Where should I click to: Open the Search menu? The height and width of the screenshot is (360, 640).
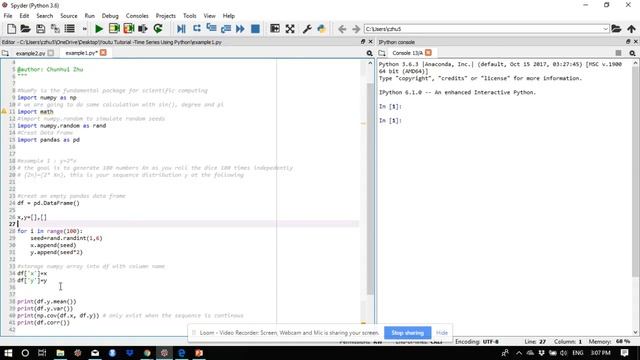44,16
